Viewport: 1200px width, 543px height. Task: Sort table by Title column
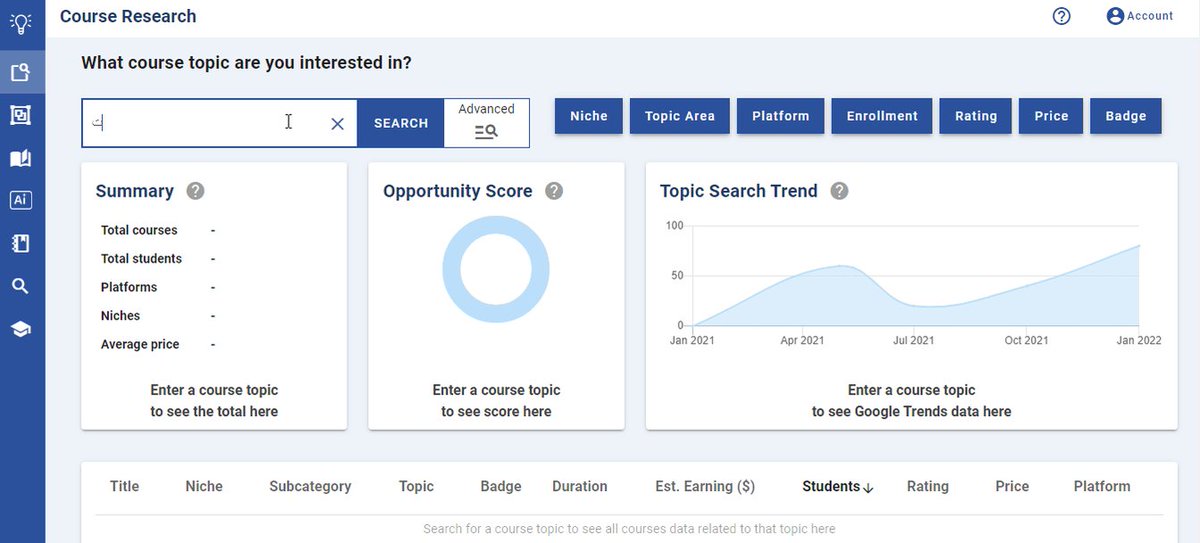pos(124,486)
